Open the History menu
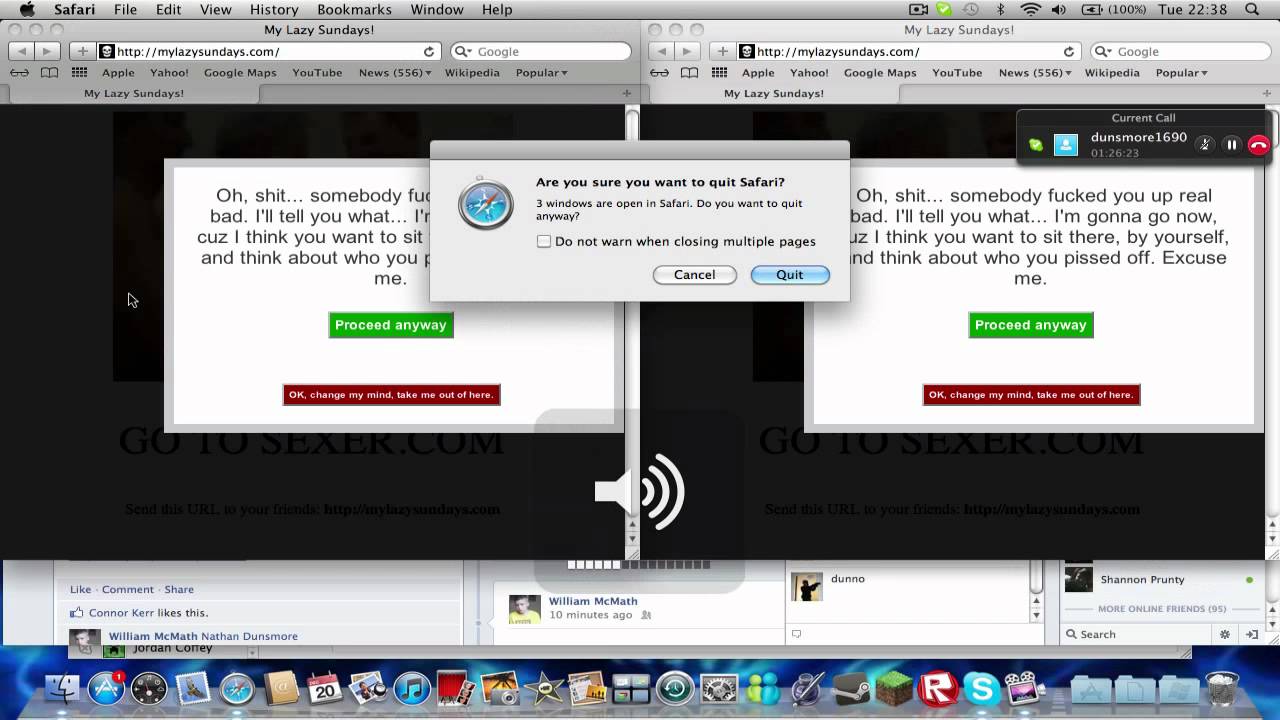This screenshot has height=720, width=1280. tap(274, 9)
